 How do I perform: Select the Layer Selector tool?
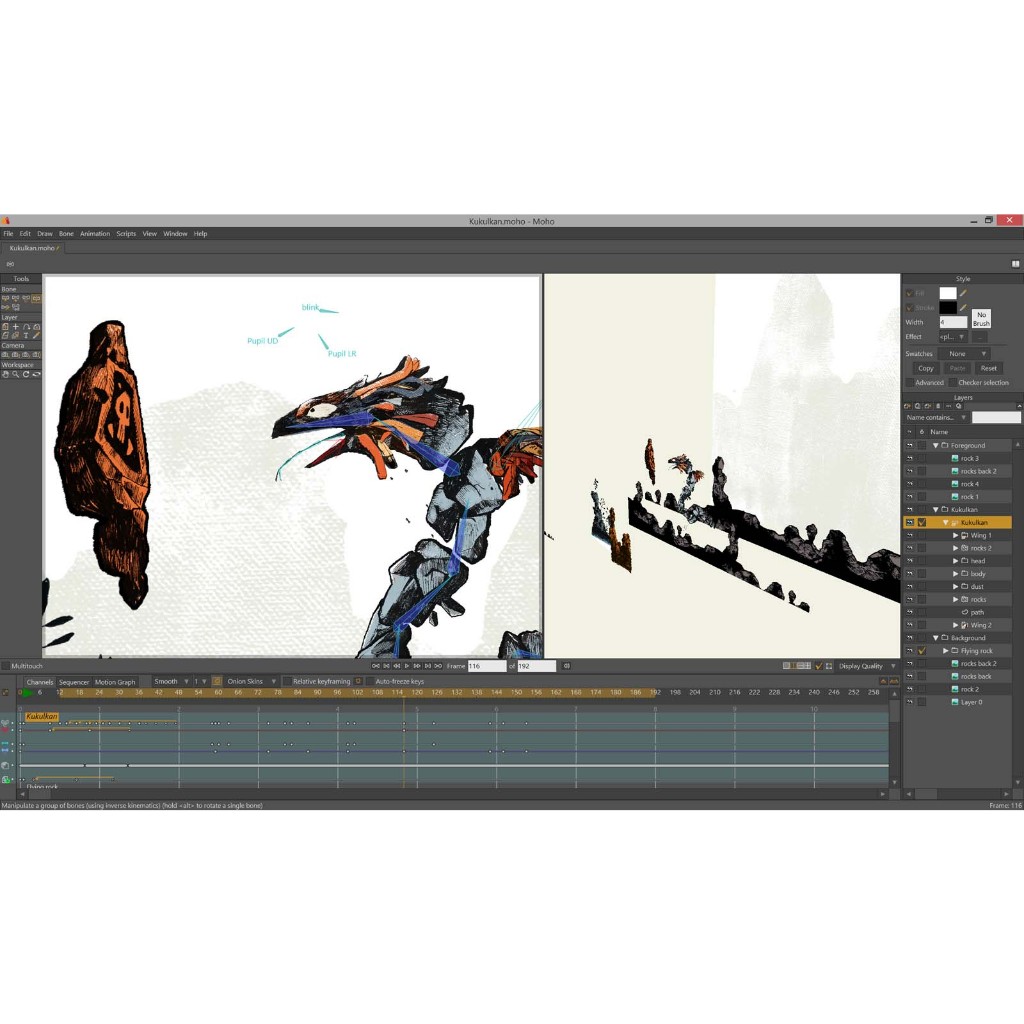[x=16, y=336]
